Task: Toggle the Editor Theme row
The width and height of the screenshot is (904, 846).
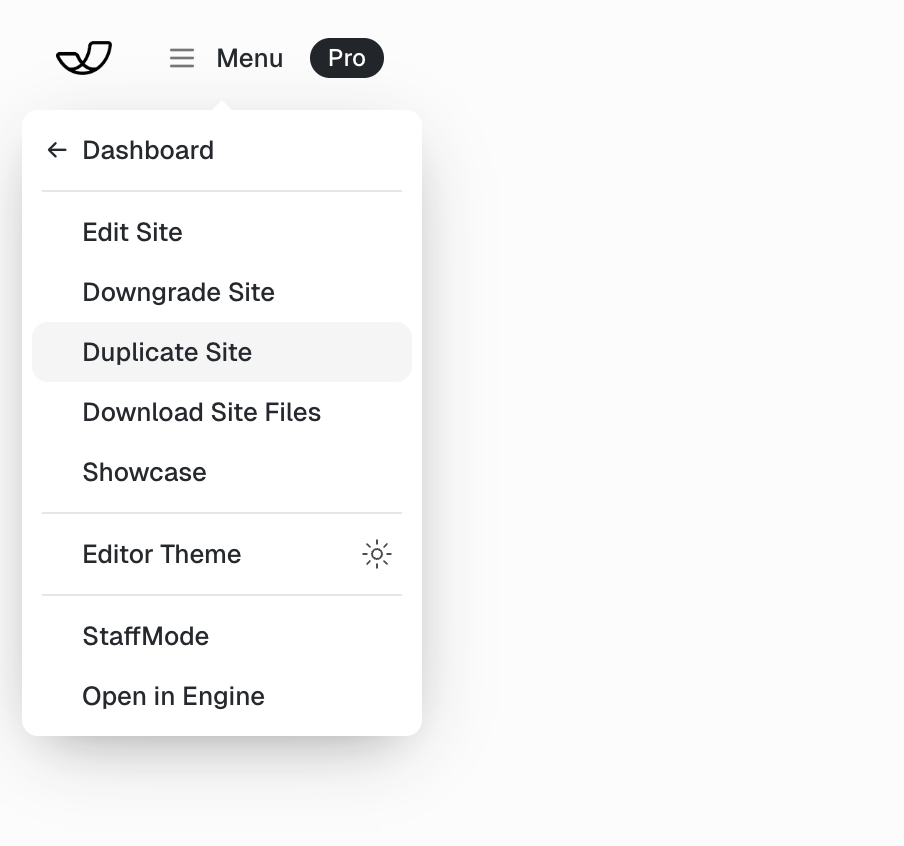Action: click(161, 554)
